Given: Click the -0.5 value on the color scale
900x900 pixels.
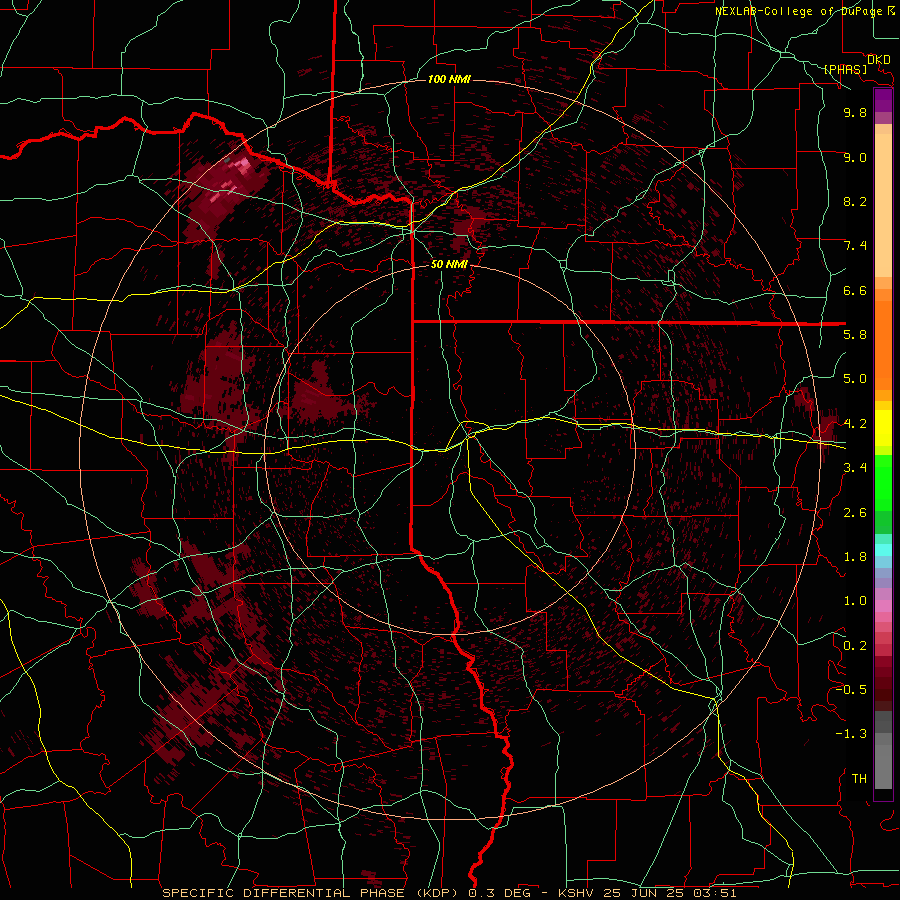Looking at the screenshot, I should tap(851, 690).
